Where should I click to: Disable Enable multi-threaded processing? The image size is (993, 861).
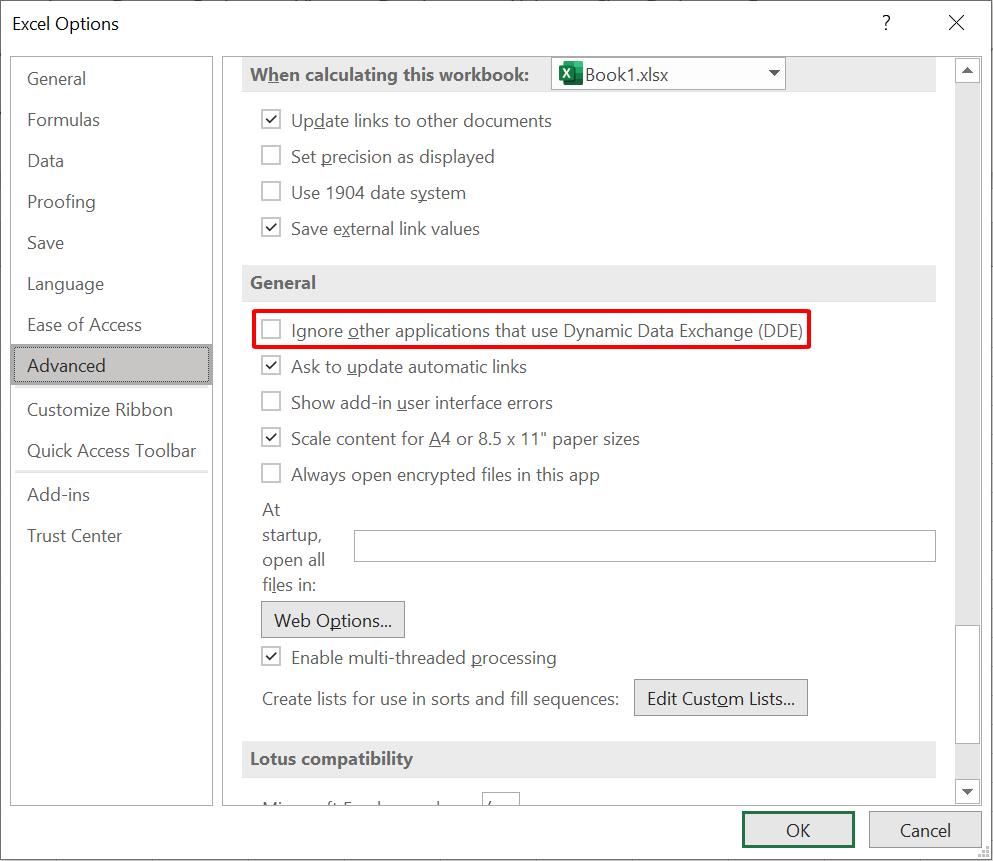[270, 657]
